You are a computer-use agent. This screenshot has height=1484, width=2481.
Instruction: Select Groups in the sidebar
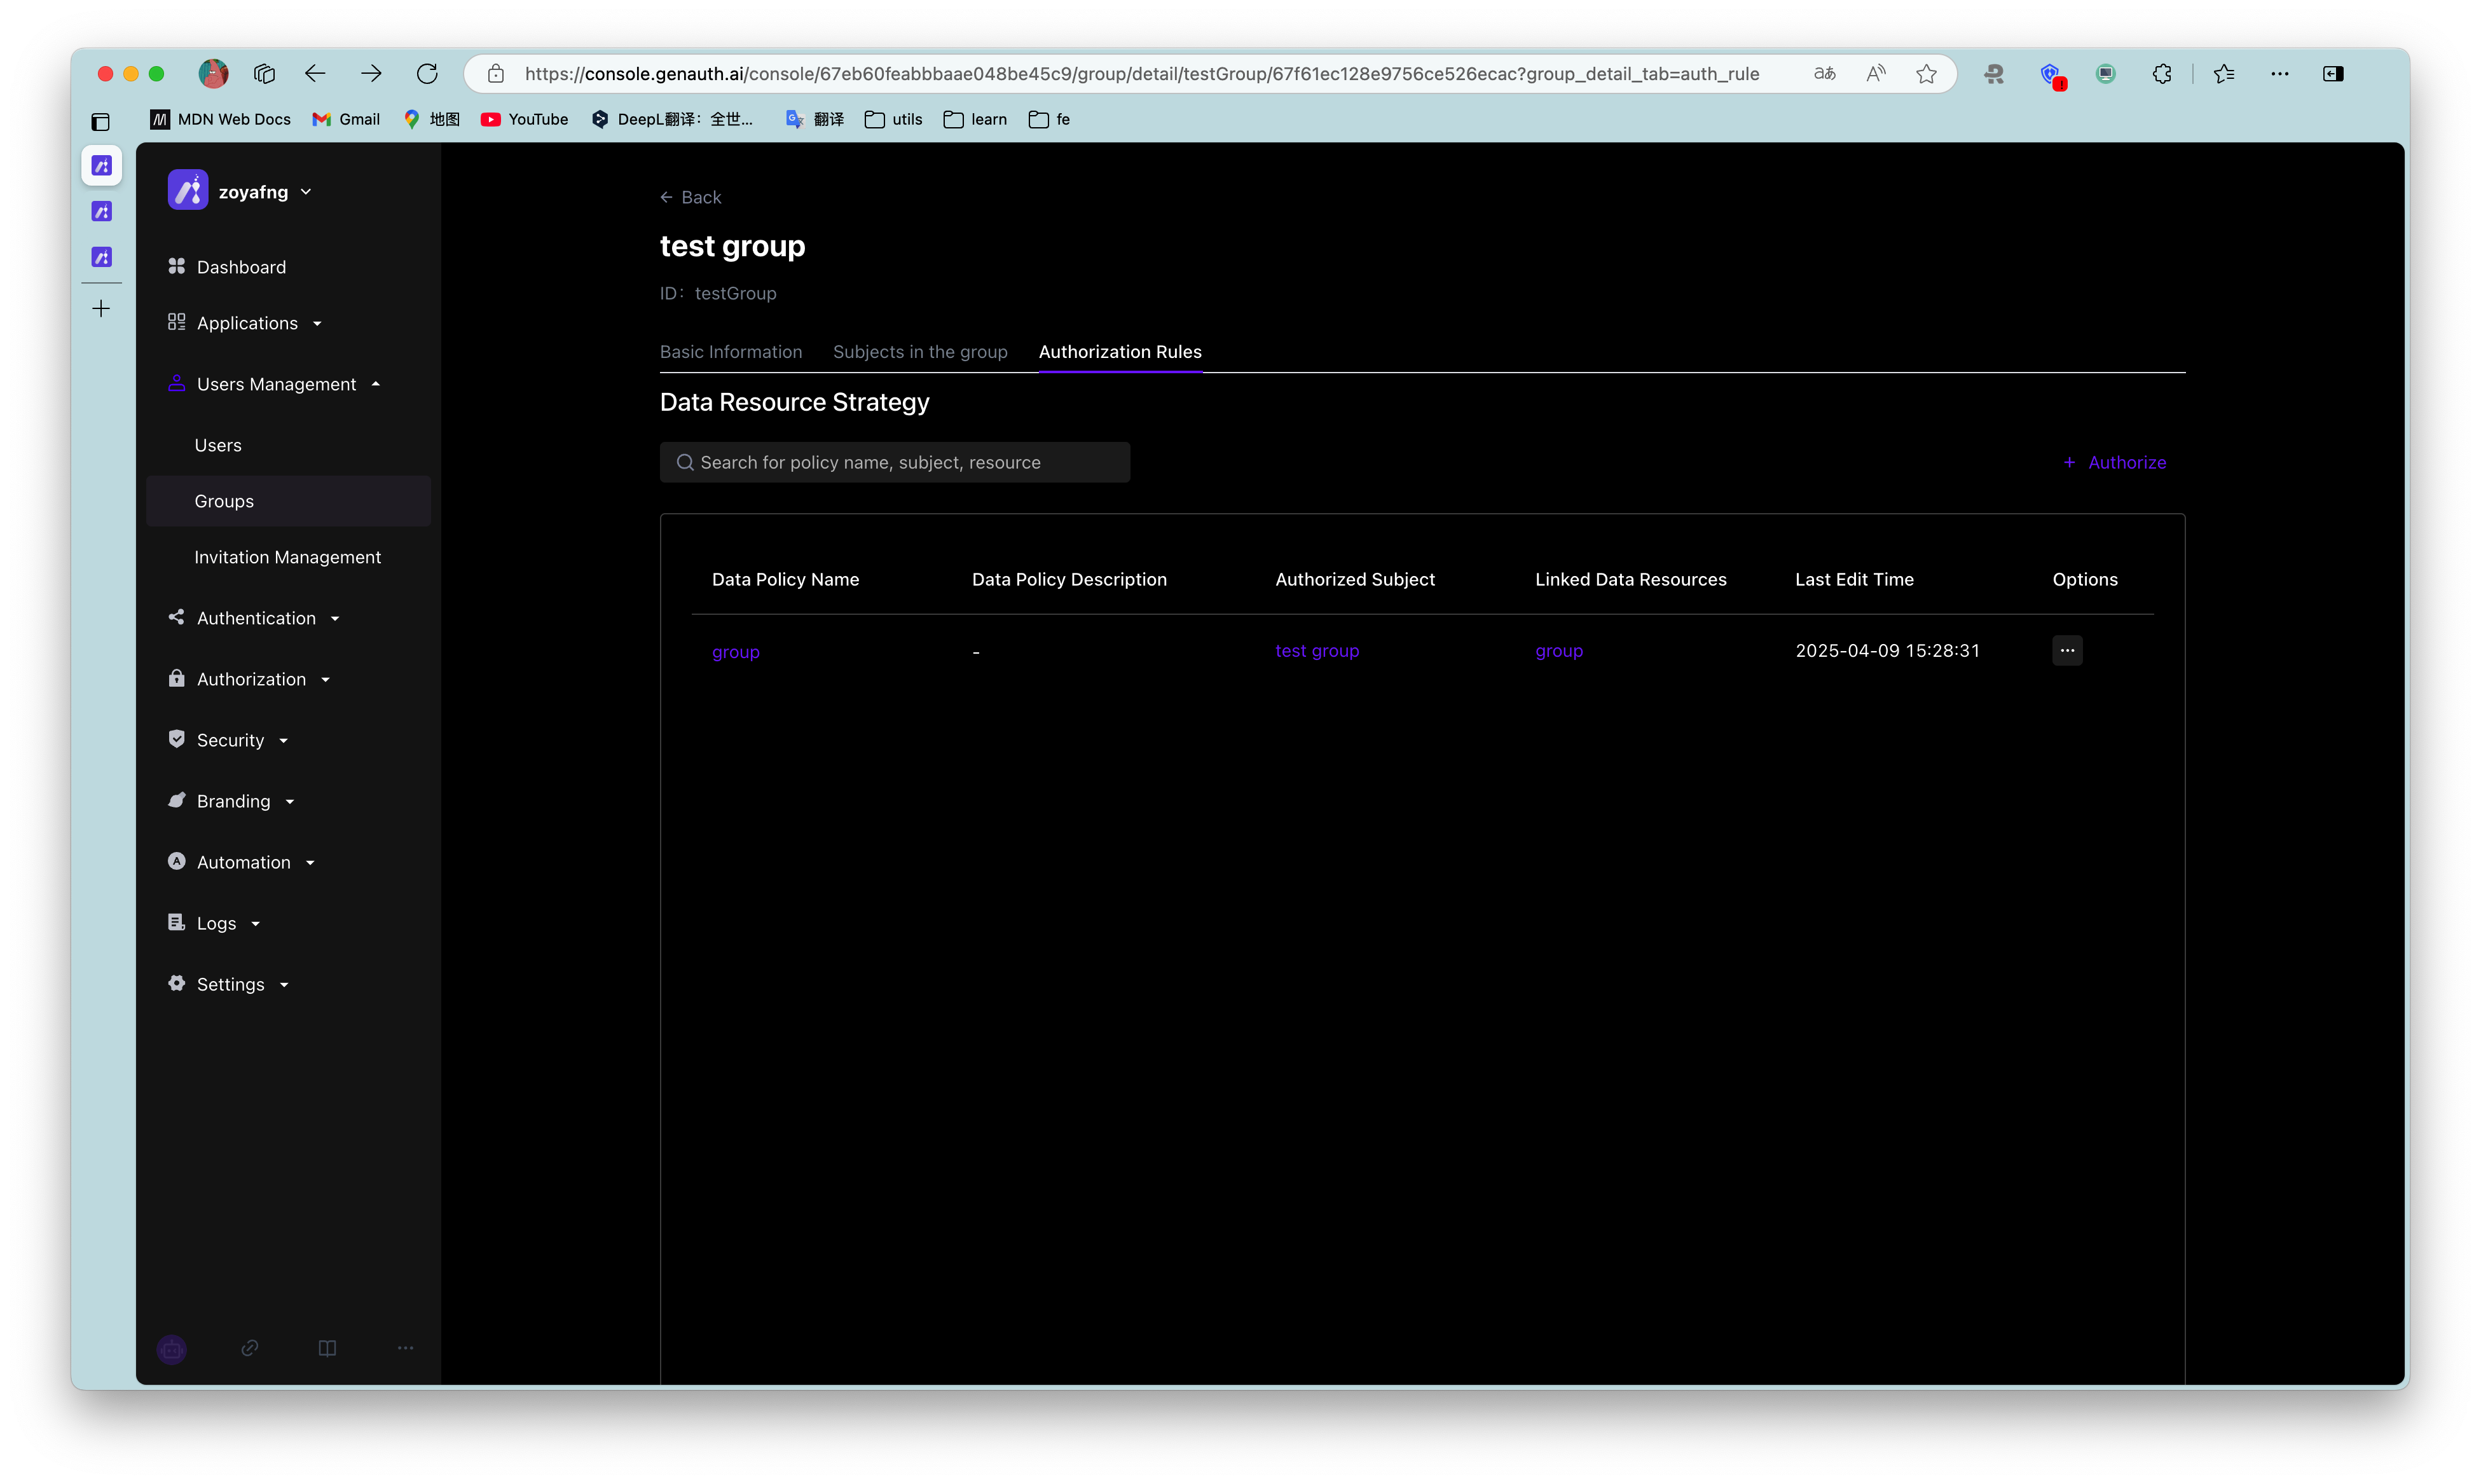coord(288,501)
